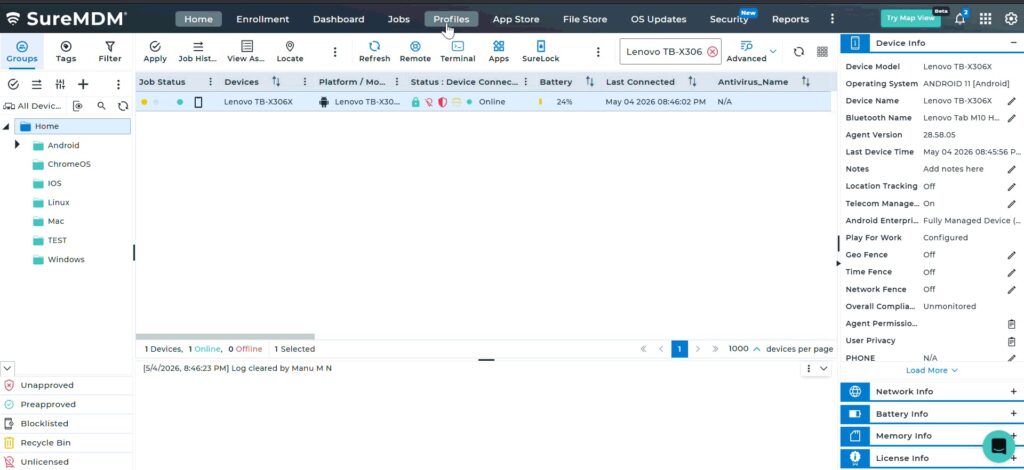Viewport: 1024px width, 470px height.
Task: Open the Filter tab
Action: pyautogui.click(x=110, y=52)
